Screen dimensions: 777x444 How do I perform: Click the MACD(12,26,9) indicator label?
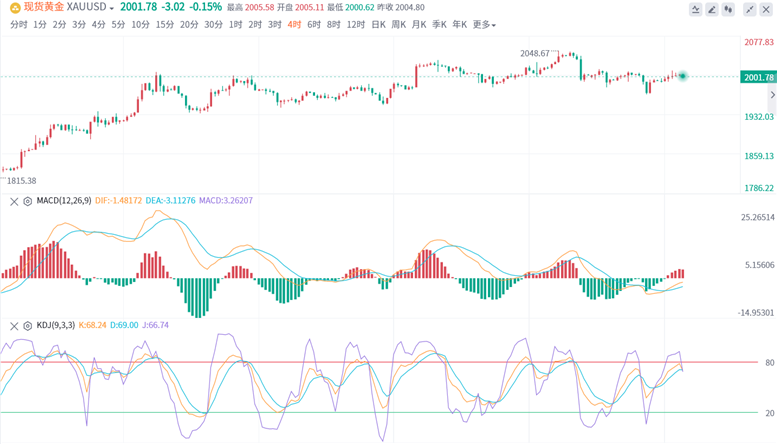click(x=64, y=201)
